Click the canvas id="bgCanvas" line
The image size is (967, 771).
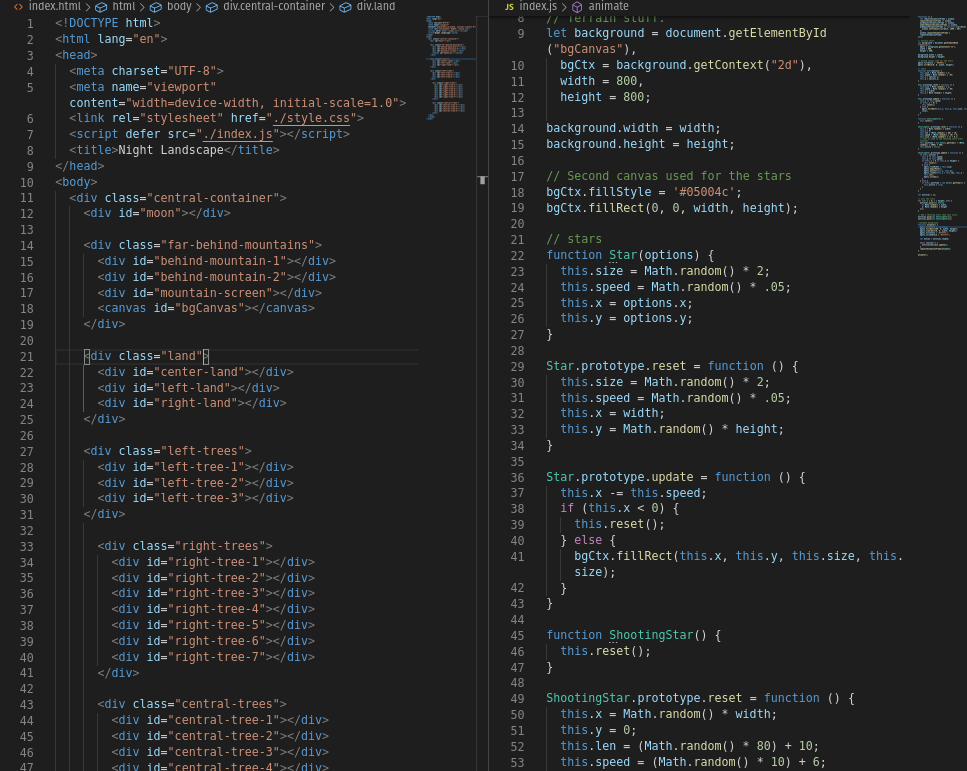coord(206,308)
